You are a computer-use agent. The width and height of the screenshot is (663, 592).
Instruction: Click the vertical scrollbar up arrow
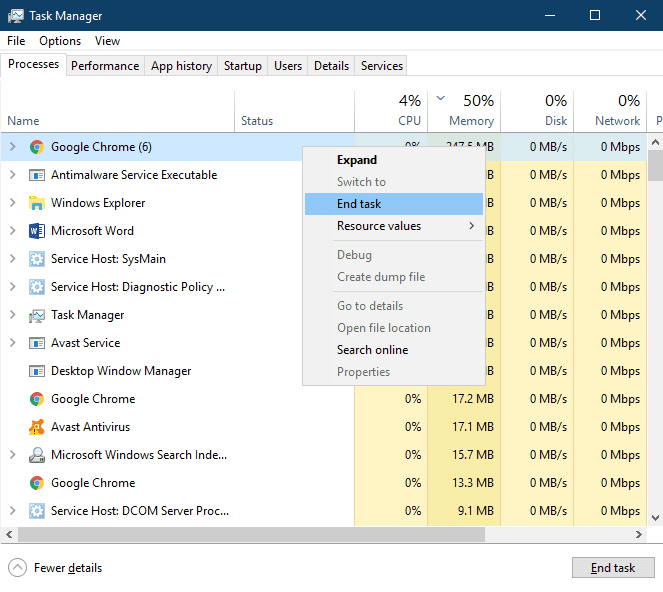pos(655,143)
